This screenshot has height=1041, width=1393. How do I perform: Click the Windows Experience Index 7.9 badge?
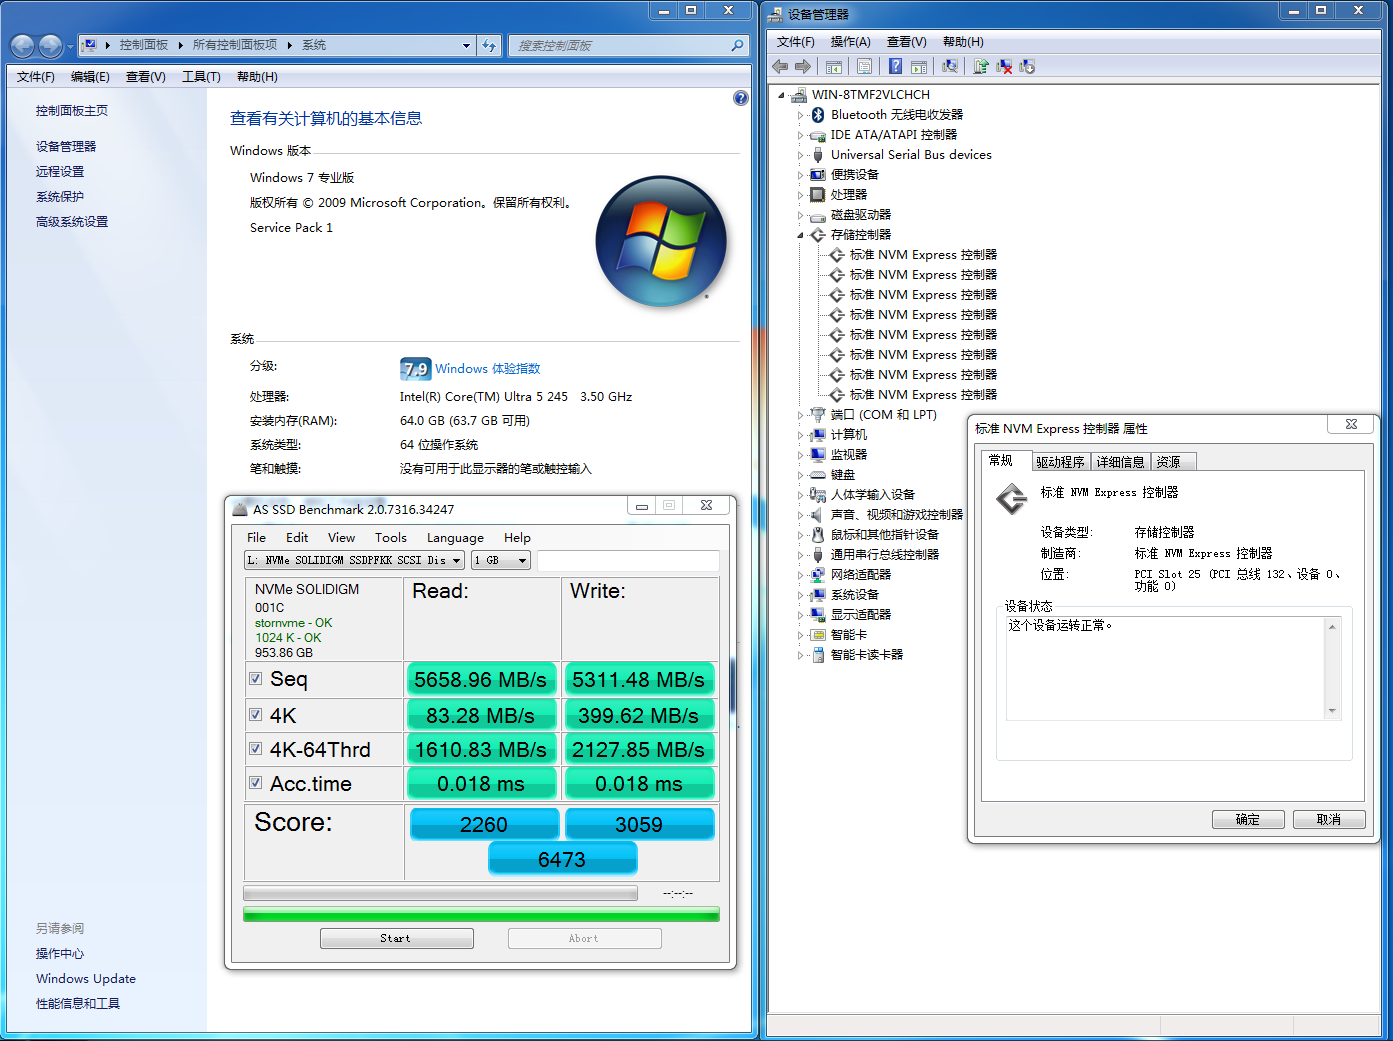click(415, 369)
